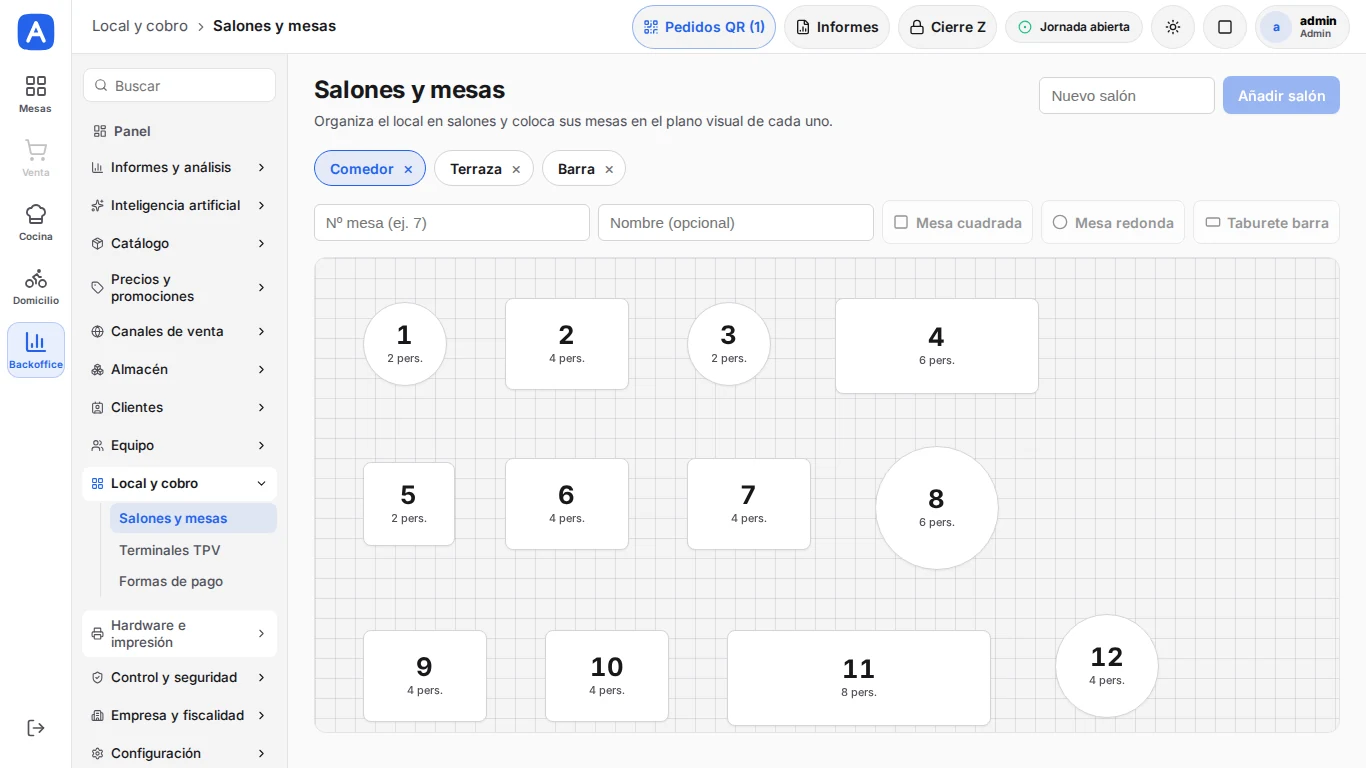The width and height of the screenshot is (1366, 768).
Task: Expand the Catálogo section
Action: (179, 244)
